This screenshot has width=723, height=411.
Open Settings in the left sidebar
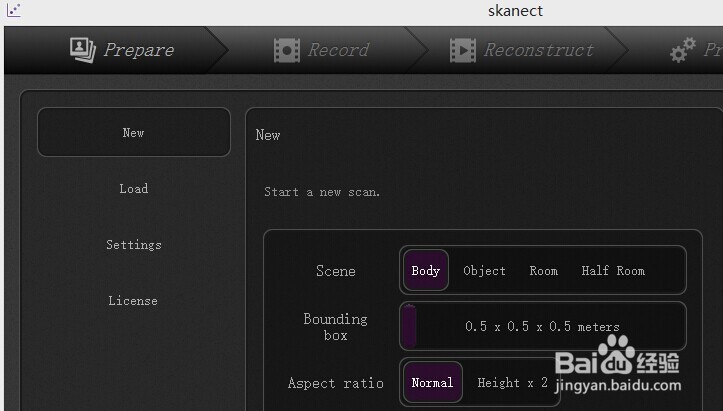134,244
